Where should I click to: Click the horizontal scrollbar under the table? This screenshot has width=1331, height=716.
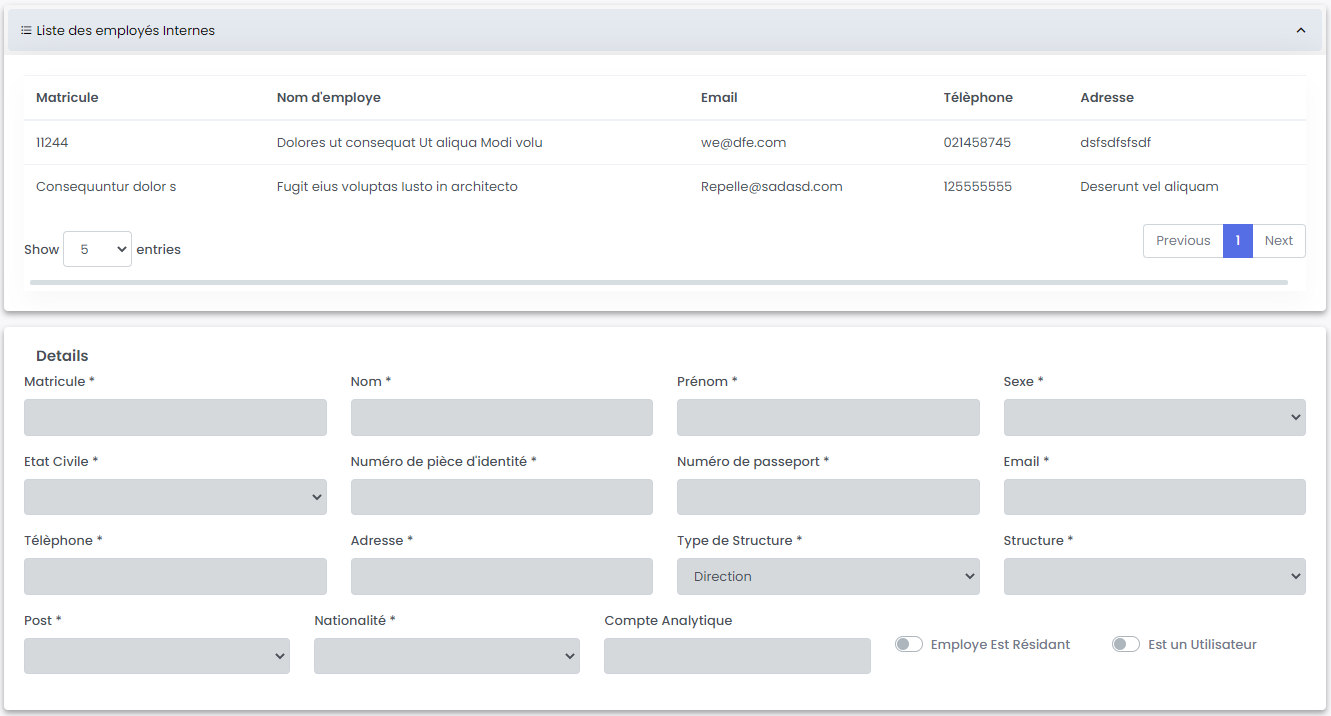tap(658, 283)
